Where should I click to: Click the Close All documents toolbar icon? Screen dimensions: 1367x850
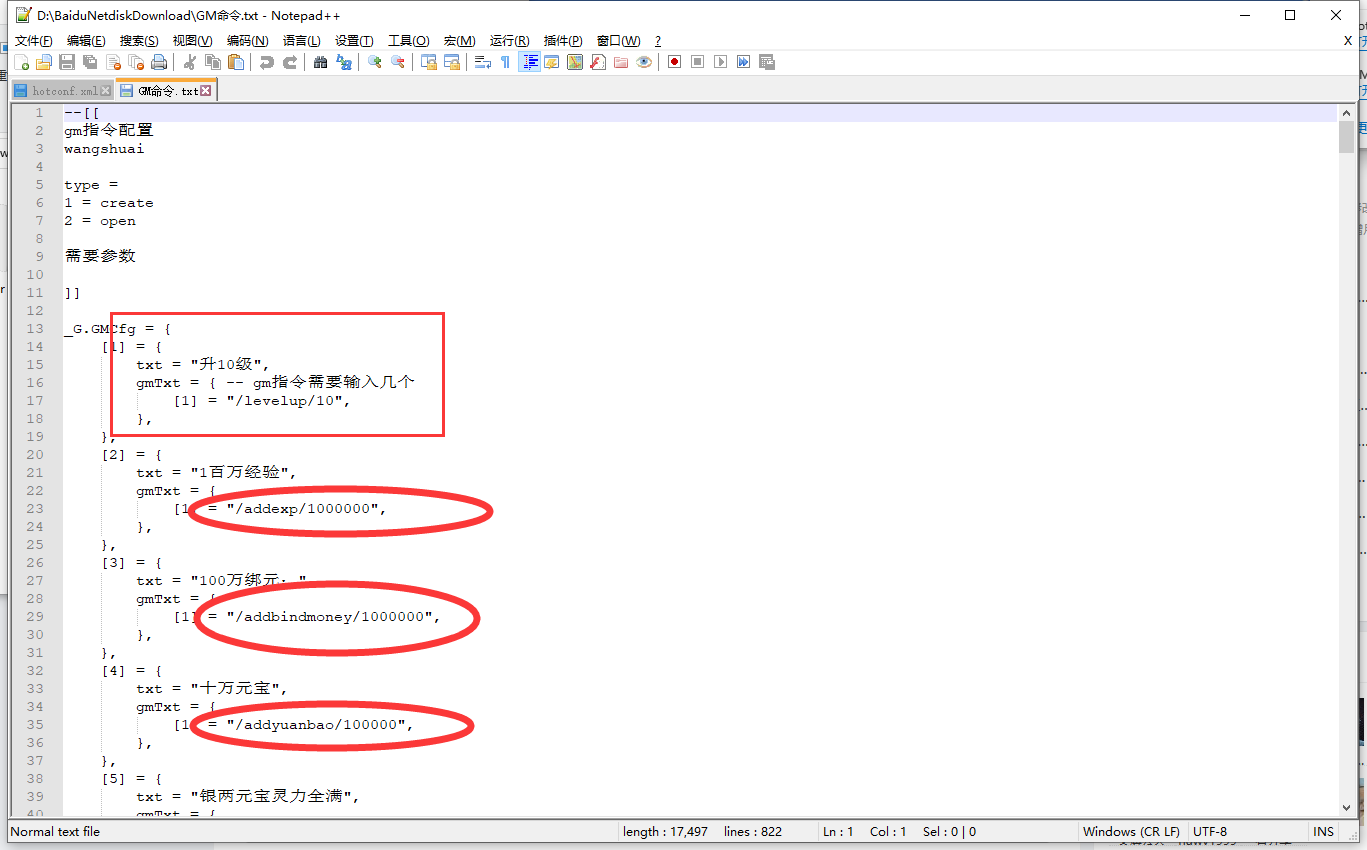tap(136, 62)
